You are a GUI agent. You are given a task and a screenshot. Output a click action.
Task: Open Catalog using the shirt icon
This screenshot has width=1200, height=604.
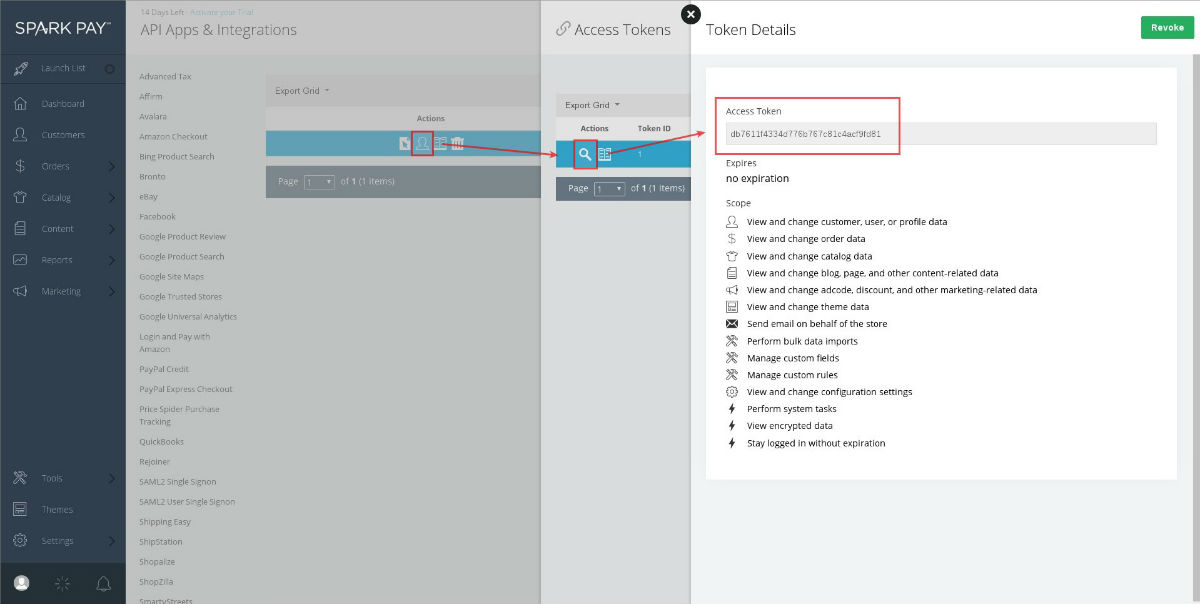click(21, 198)
